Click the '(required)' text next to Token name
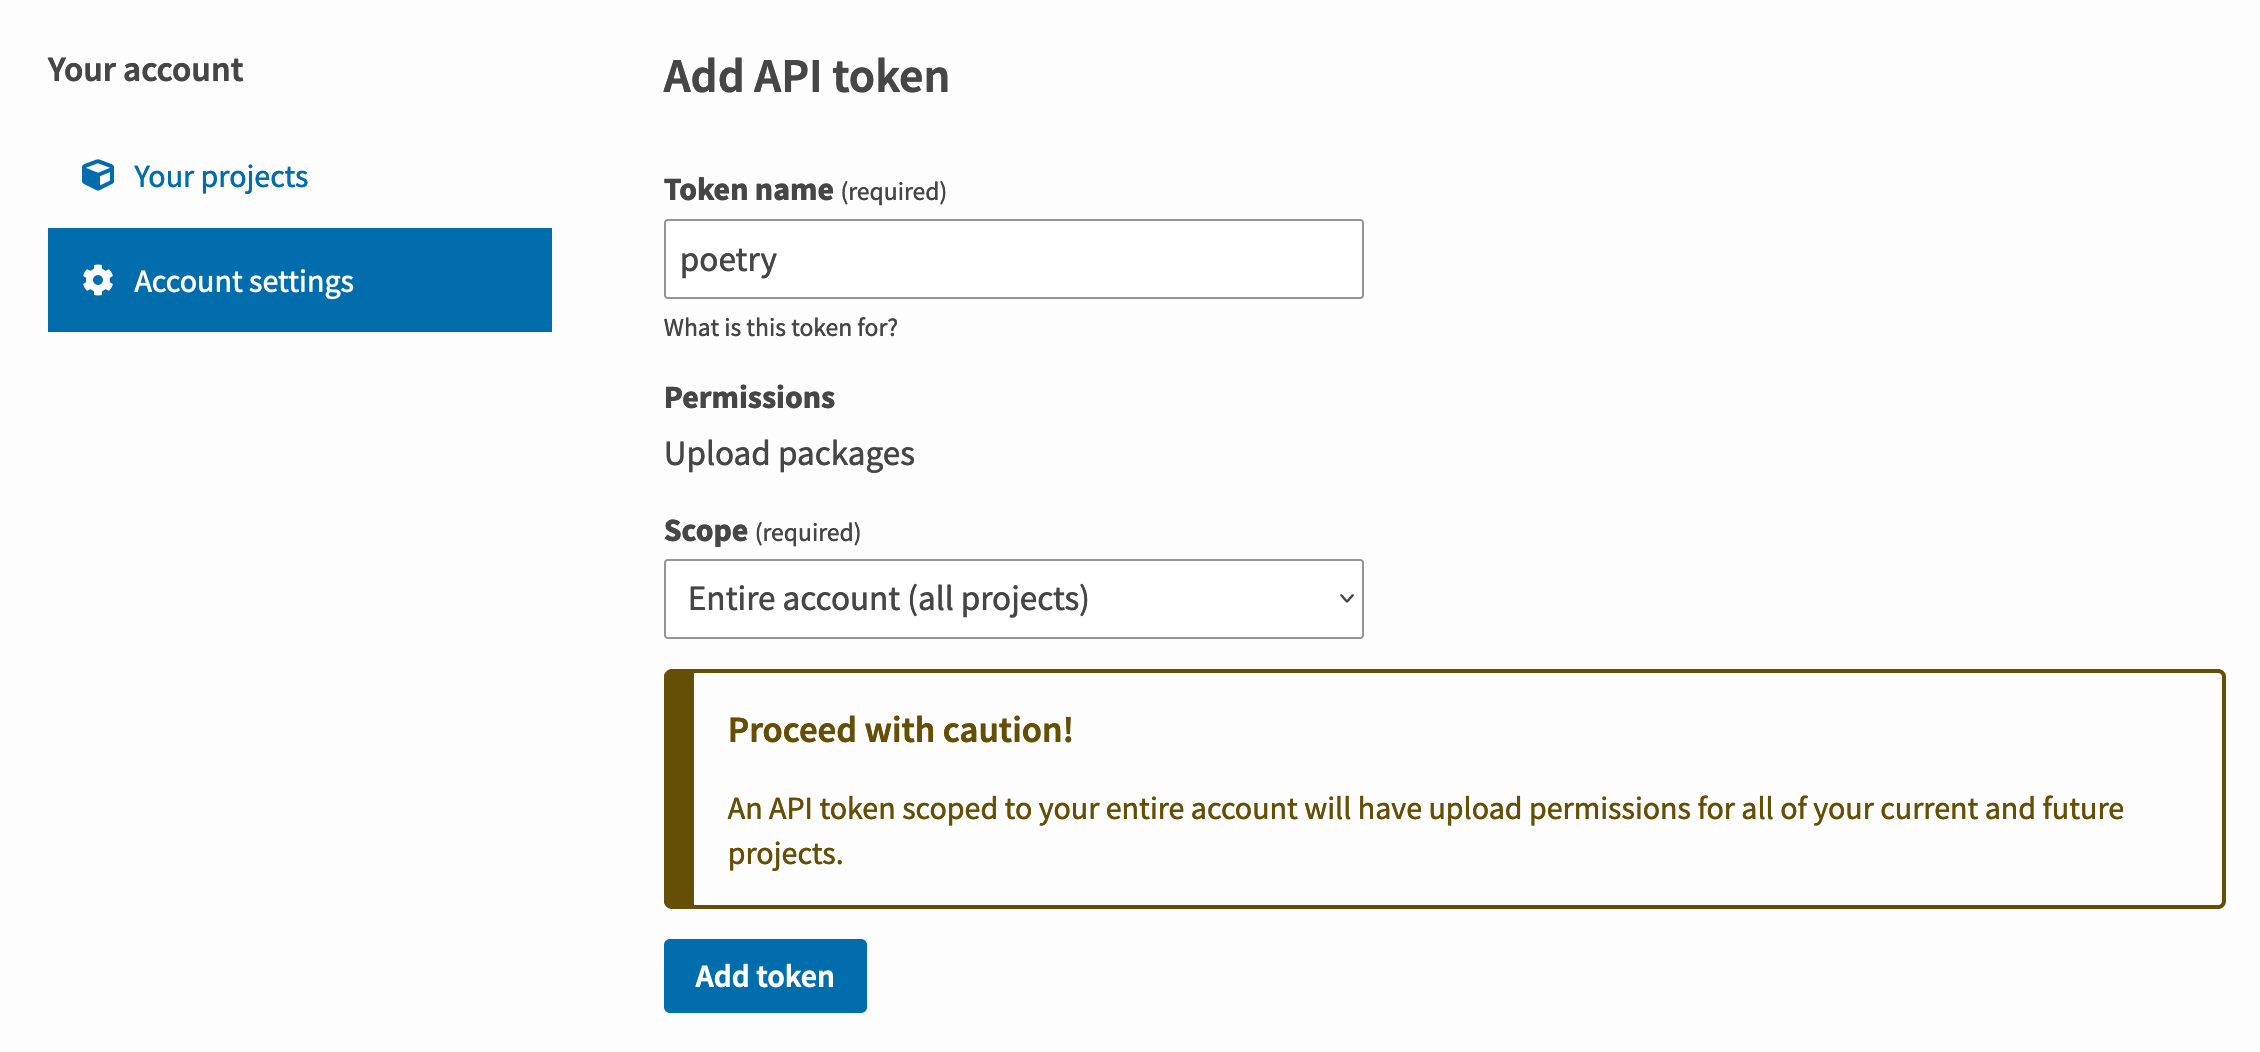This screenshot has height=1052, width=2260. tap(893, 192)
